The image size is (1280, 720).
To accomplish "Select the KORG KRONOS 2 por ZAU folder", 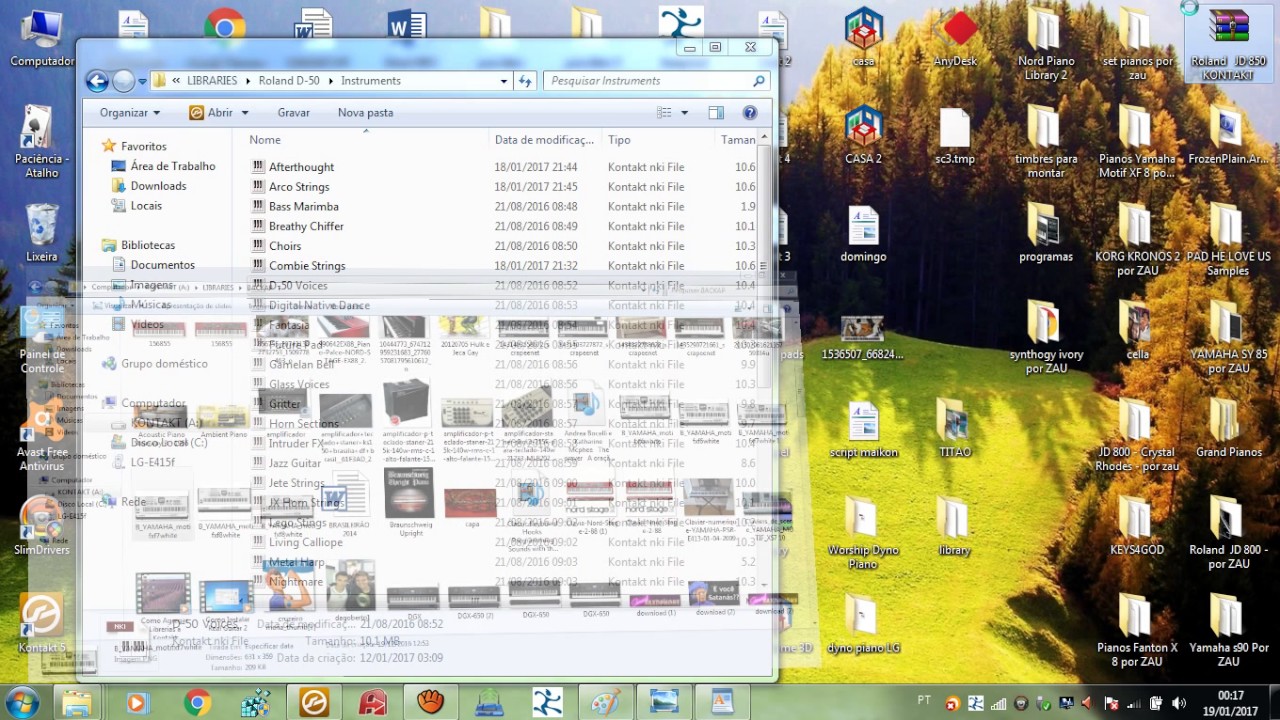I will point(1137,240).
